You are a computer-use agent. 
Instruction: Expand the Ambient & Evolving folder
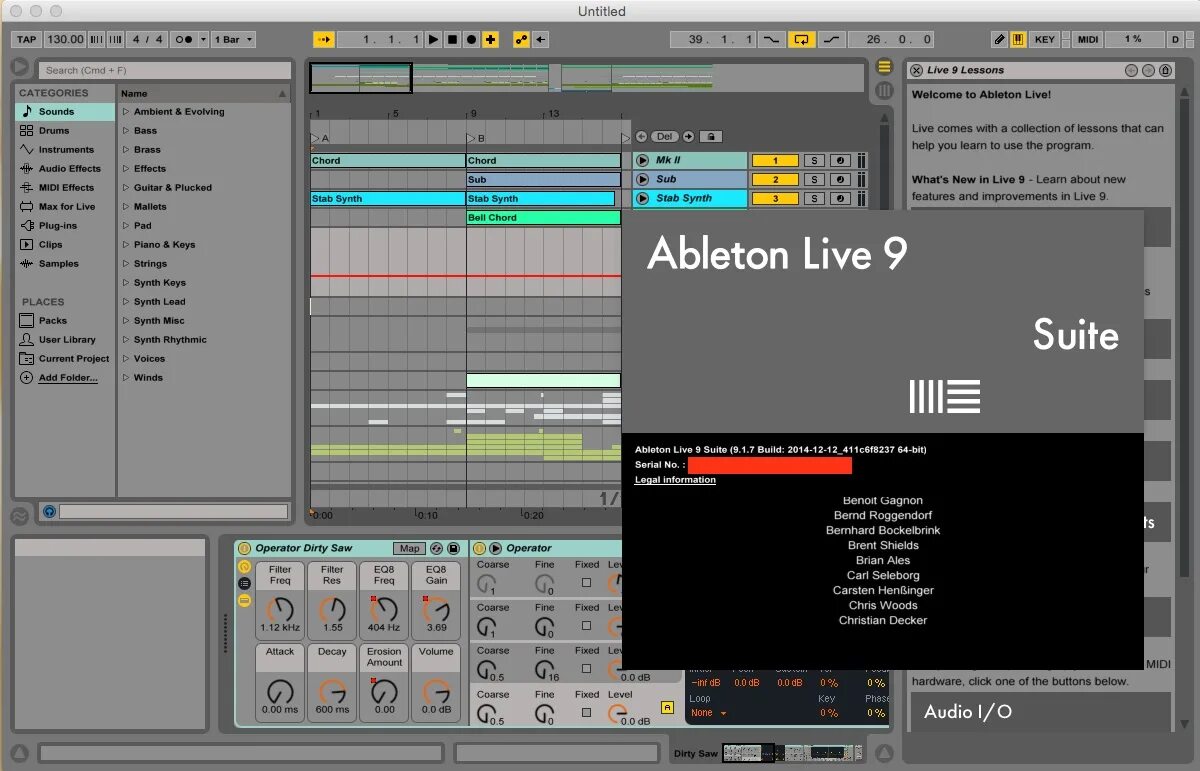(x=127, y=112)
